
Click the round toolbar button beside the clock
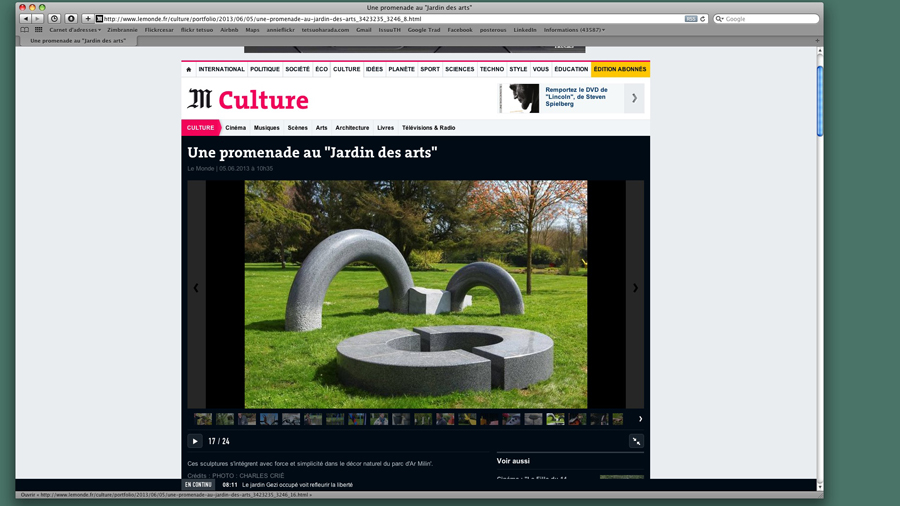click(x=71, y=19)
